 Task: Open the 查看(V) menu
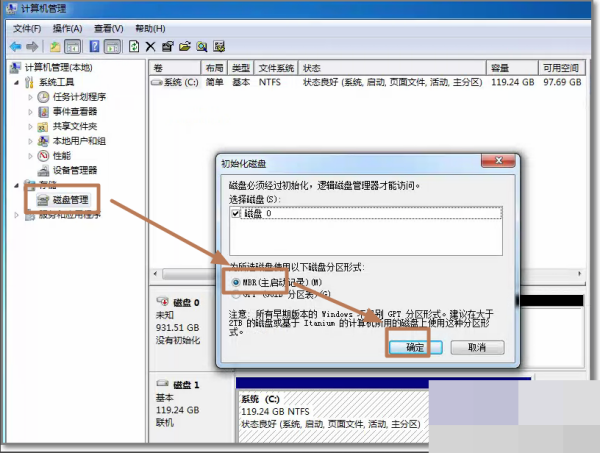pyautogui.click(x=109, y=29)
